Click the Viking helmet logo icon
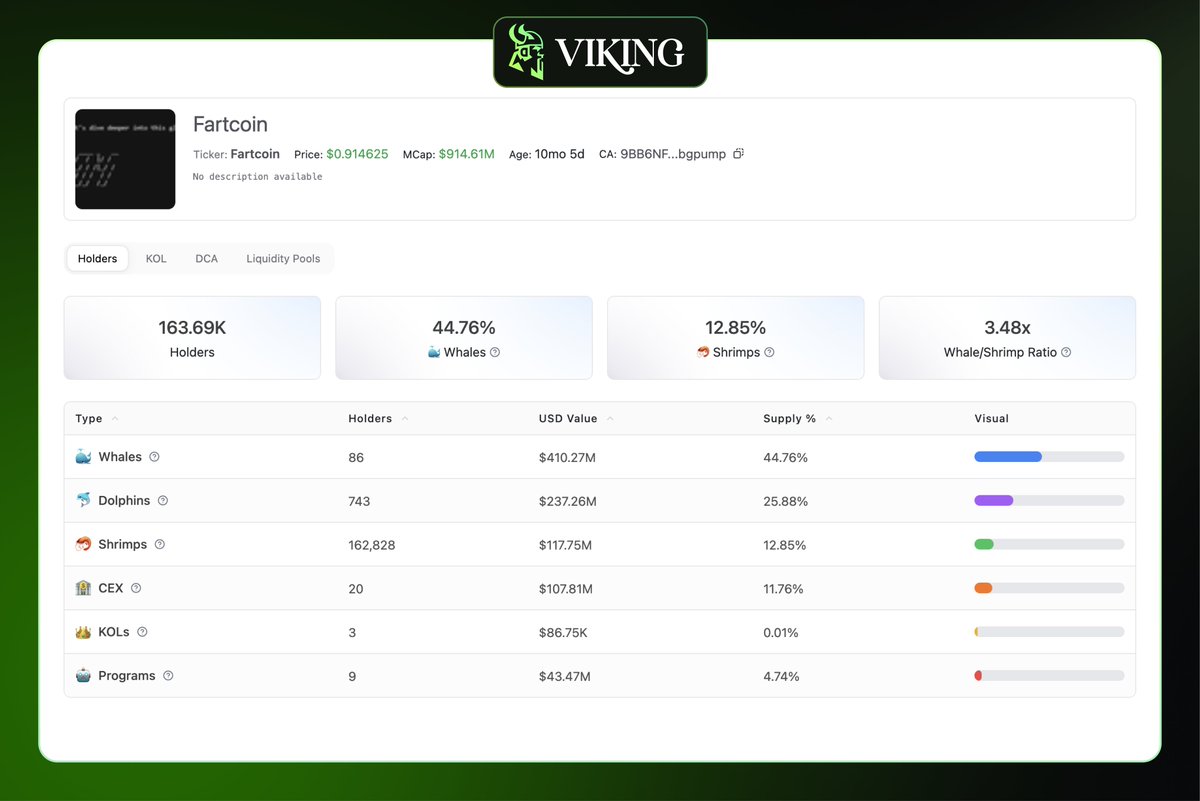Screen dimensions: 1200x801 tap(526, 52)
